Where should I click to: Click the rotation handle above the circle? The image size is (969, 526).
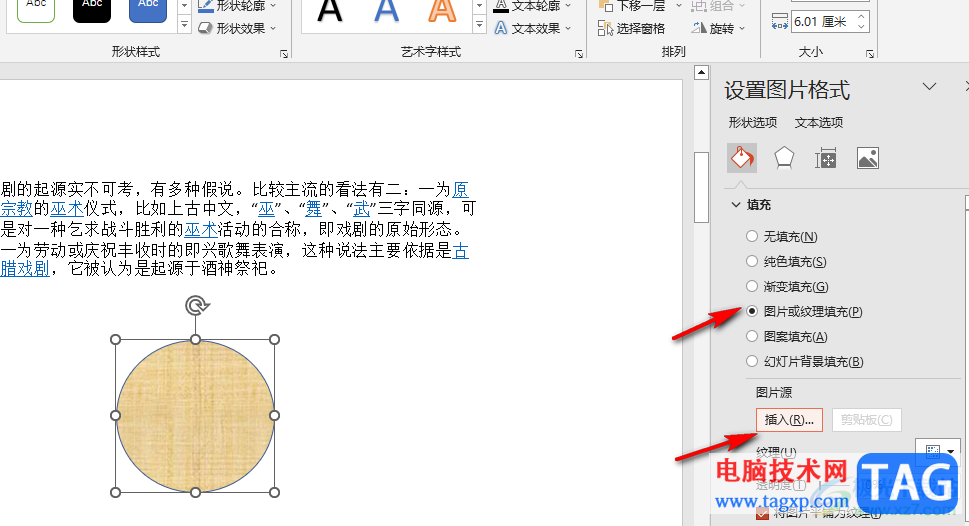197,305
